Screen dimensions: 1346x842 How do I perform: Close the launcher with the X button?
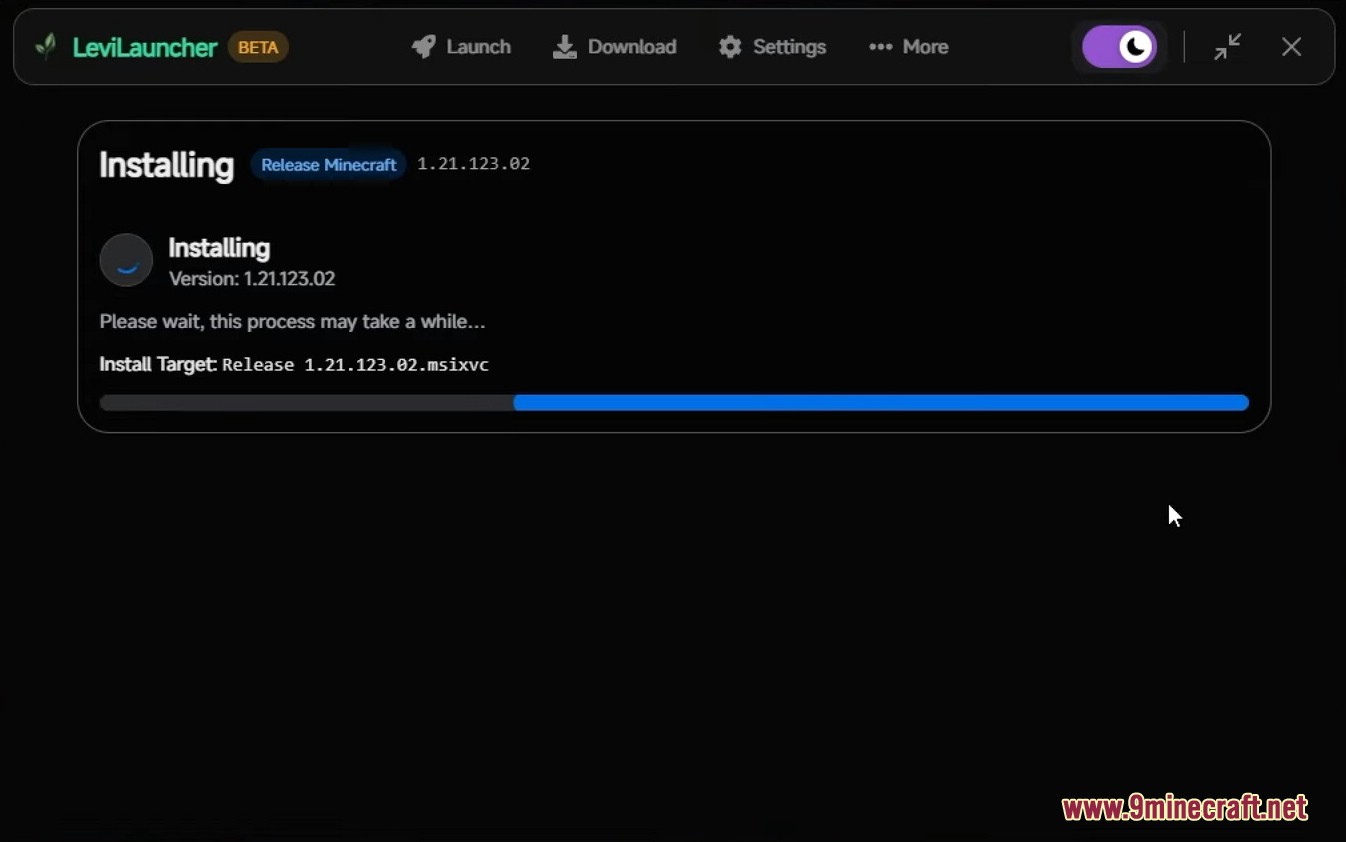click(x=1291, y=47)
